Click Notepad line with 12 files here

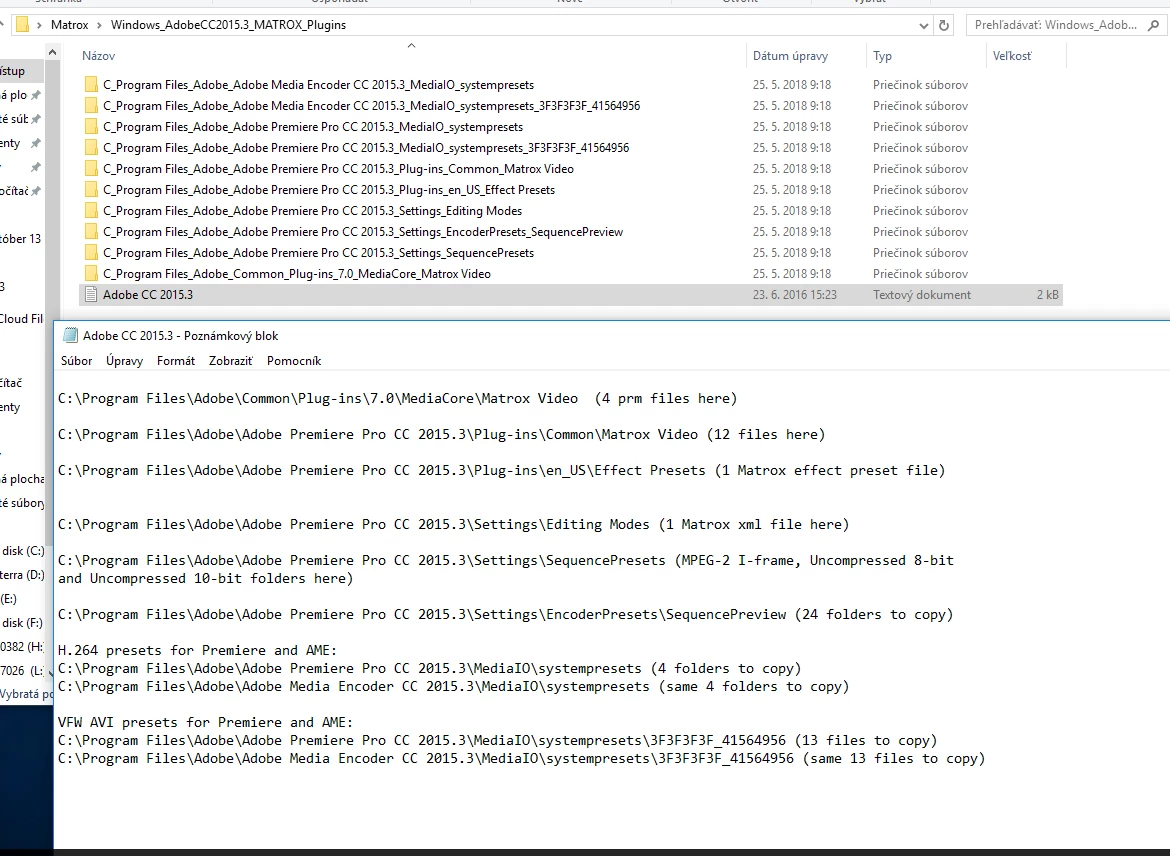(x=442, y=434)
